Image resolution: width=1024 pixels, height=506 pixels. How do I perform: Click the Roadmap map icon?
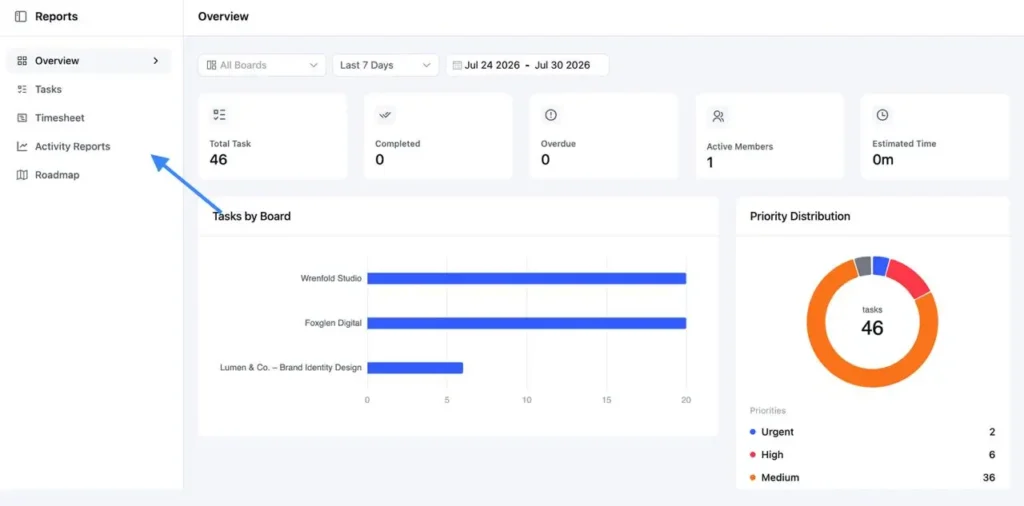tap(22, 175)
